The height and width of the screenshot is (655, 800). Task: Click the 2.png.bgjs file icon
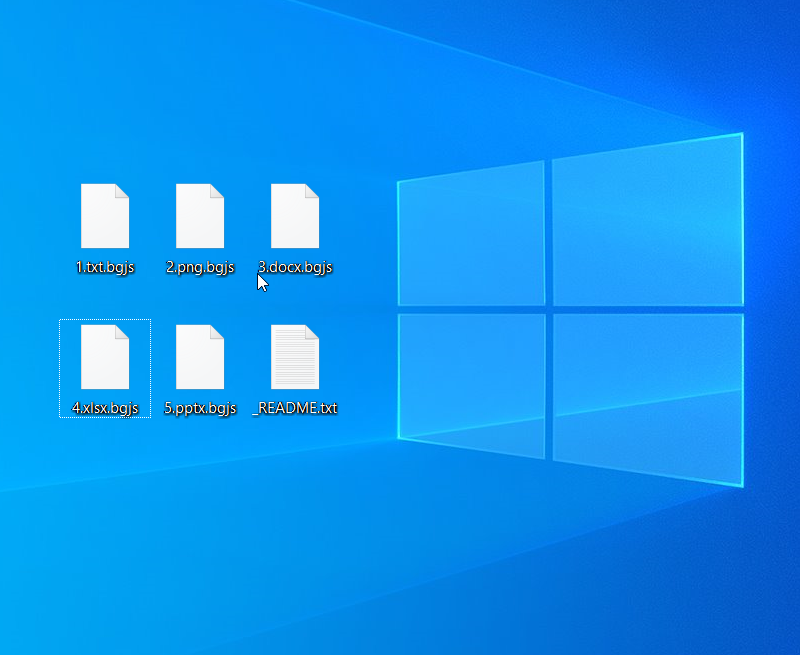coord(200,216)
